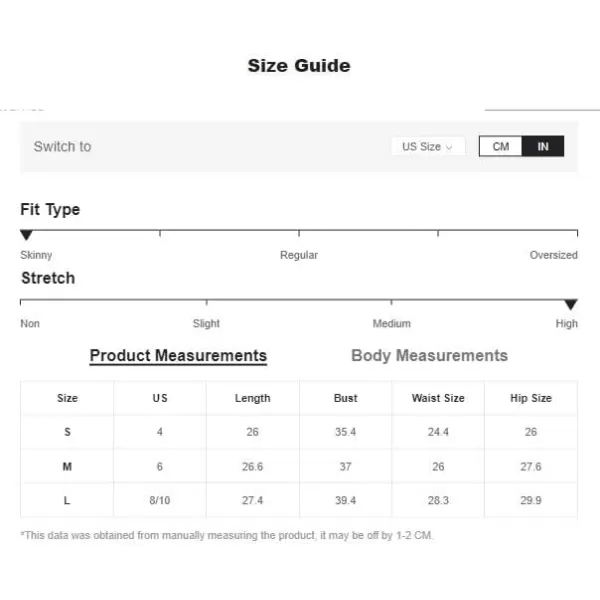Click the Fit Type Skinny marker

(26, 235)
